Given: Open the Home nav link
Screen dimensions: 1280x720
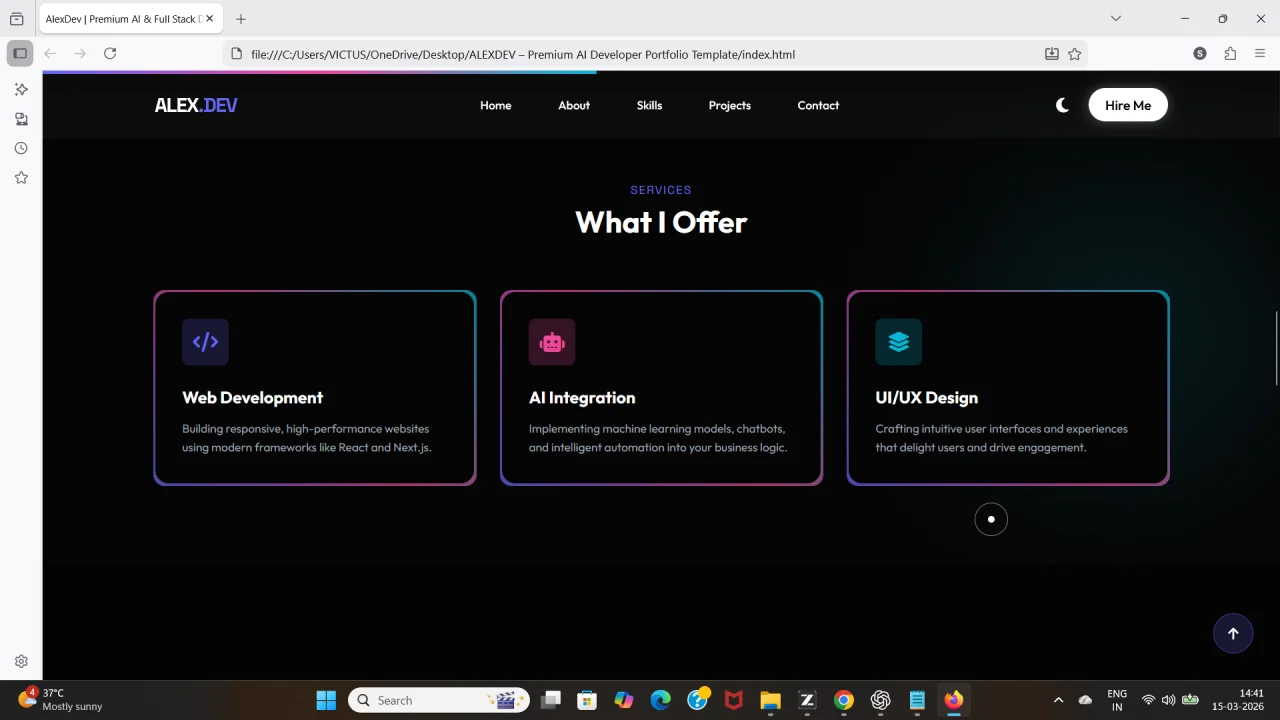Looking at the screenshot, I should pyautogui.click(x=495, y=105).
